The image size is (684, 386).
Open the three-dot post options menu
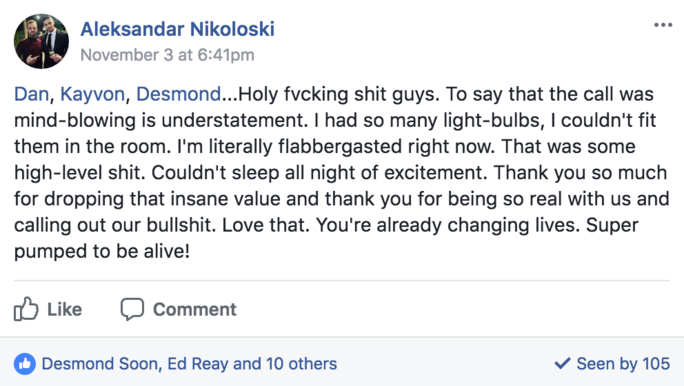pos(663,25)
